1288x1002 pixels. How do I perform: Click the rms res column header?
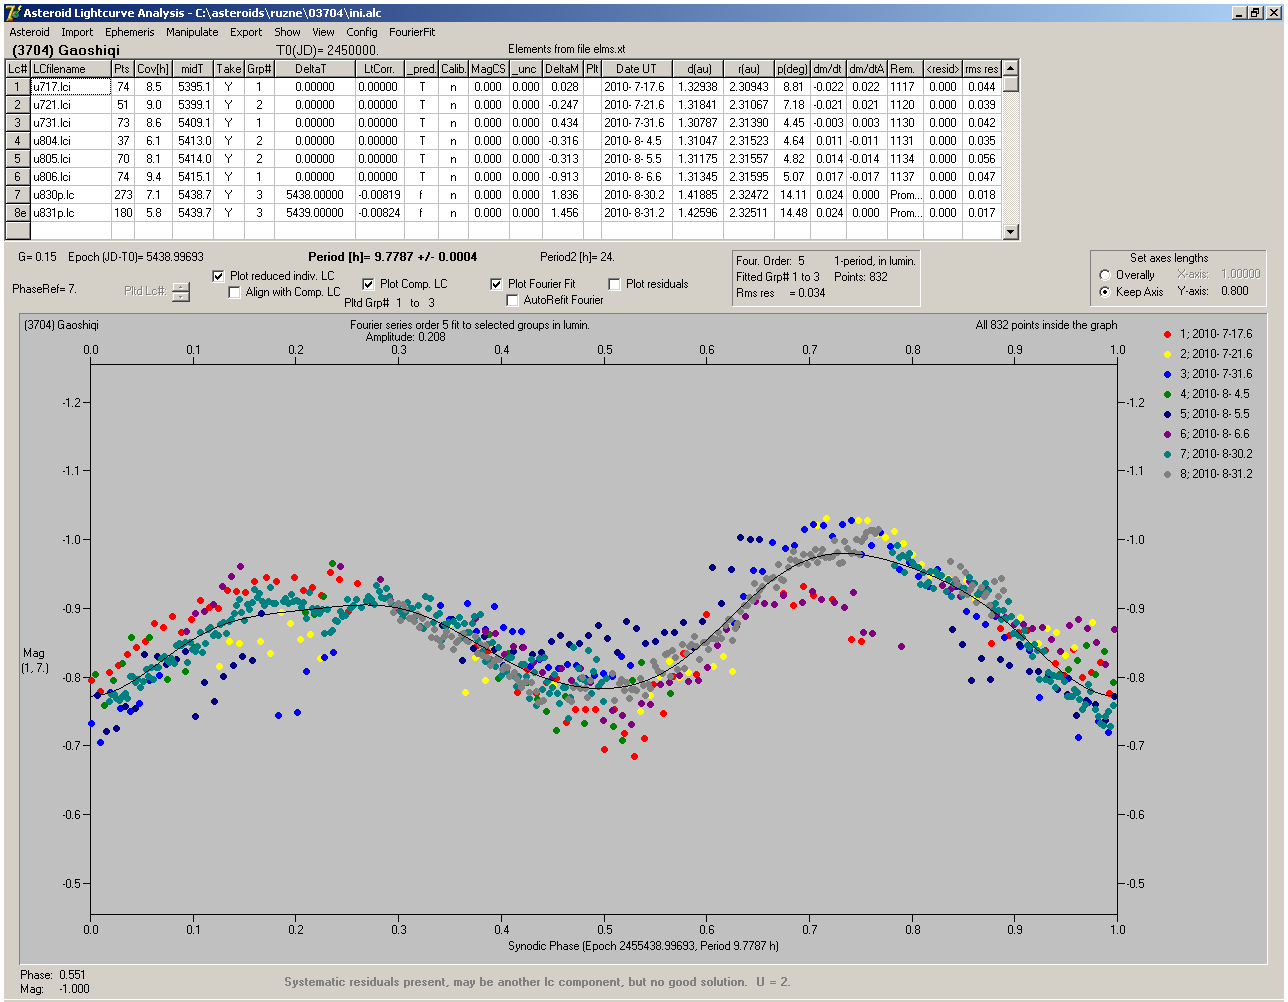(982, 69)
